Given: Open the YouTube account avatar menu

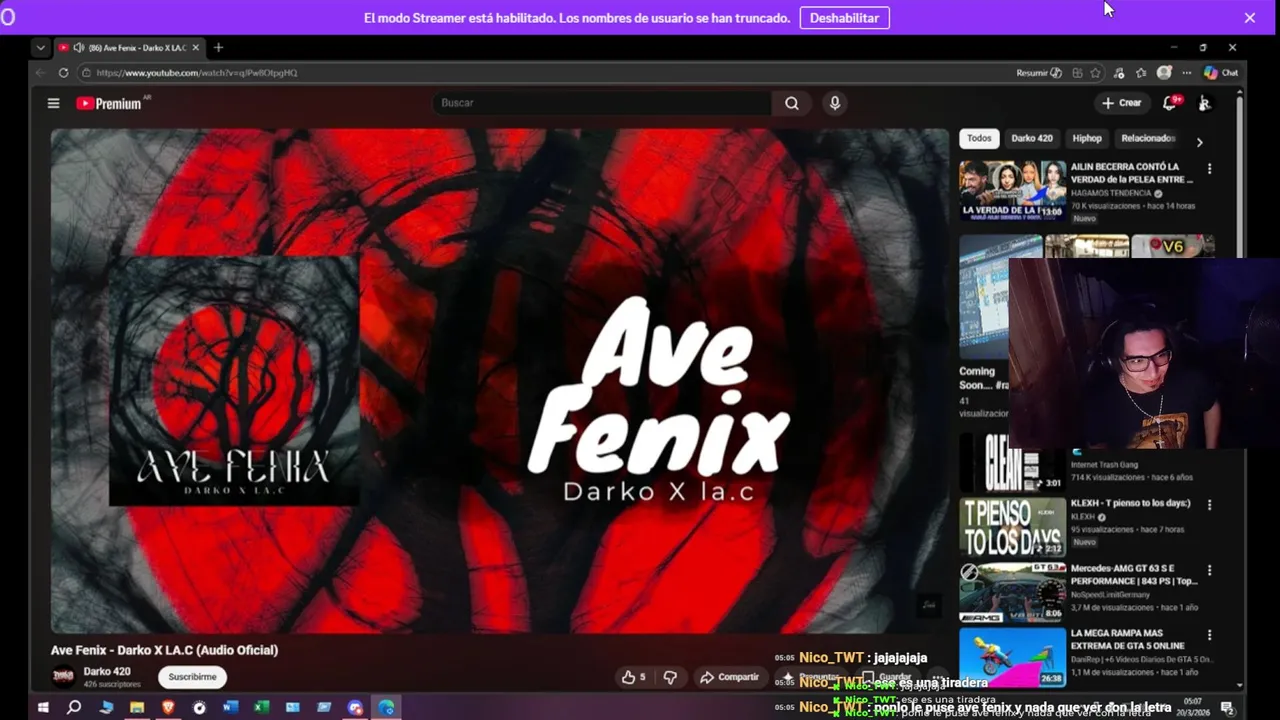Looking at the screenshot, I should (1205, 103).
